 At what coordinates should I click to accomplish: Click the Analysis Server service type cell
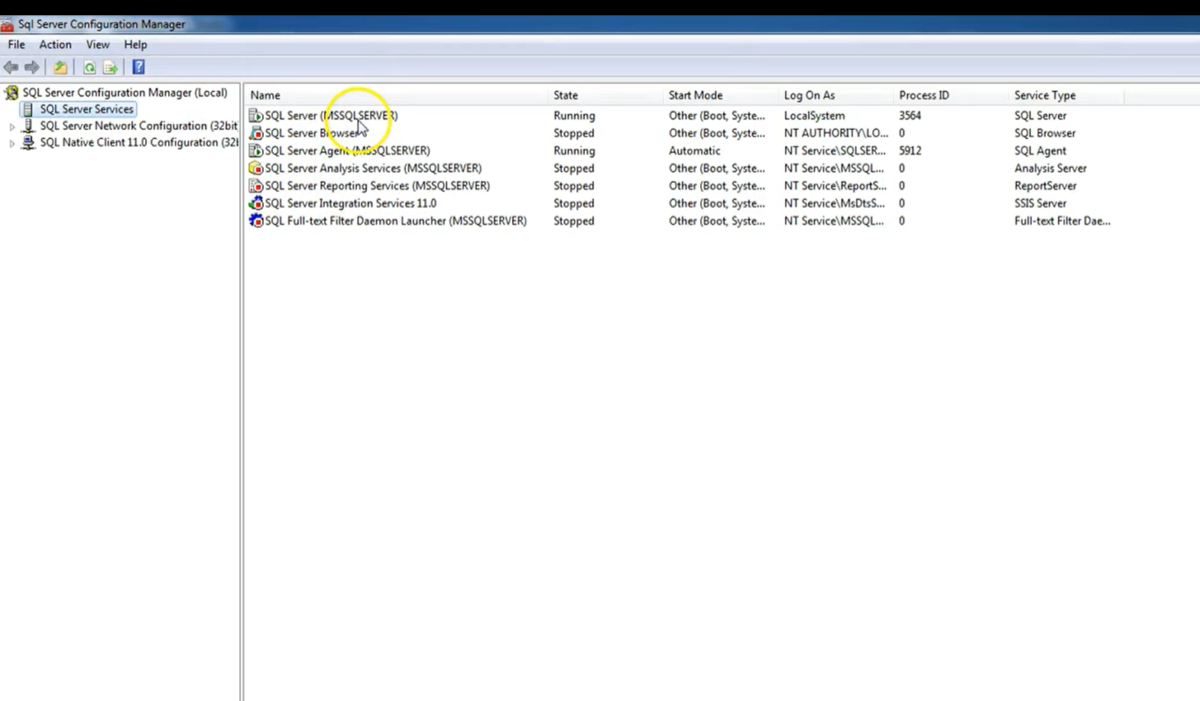coord(1050,168)
